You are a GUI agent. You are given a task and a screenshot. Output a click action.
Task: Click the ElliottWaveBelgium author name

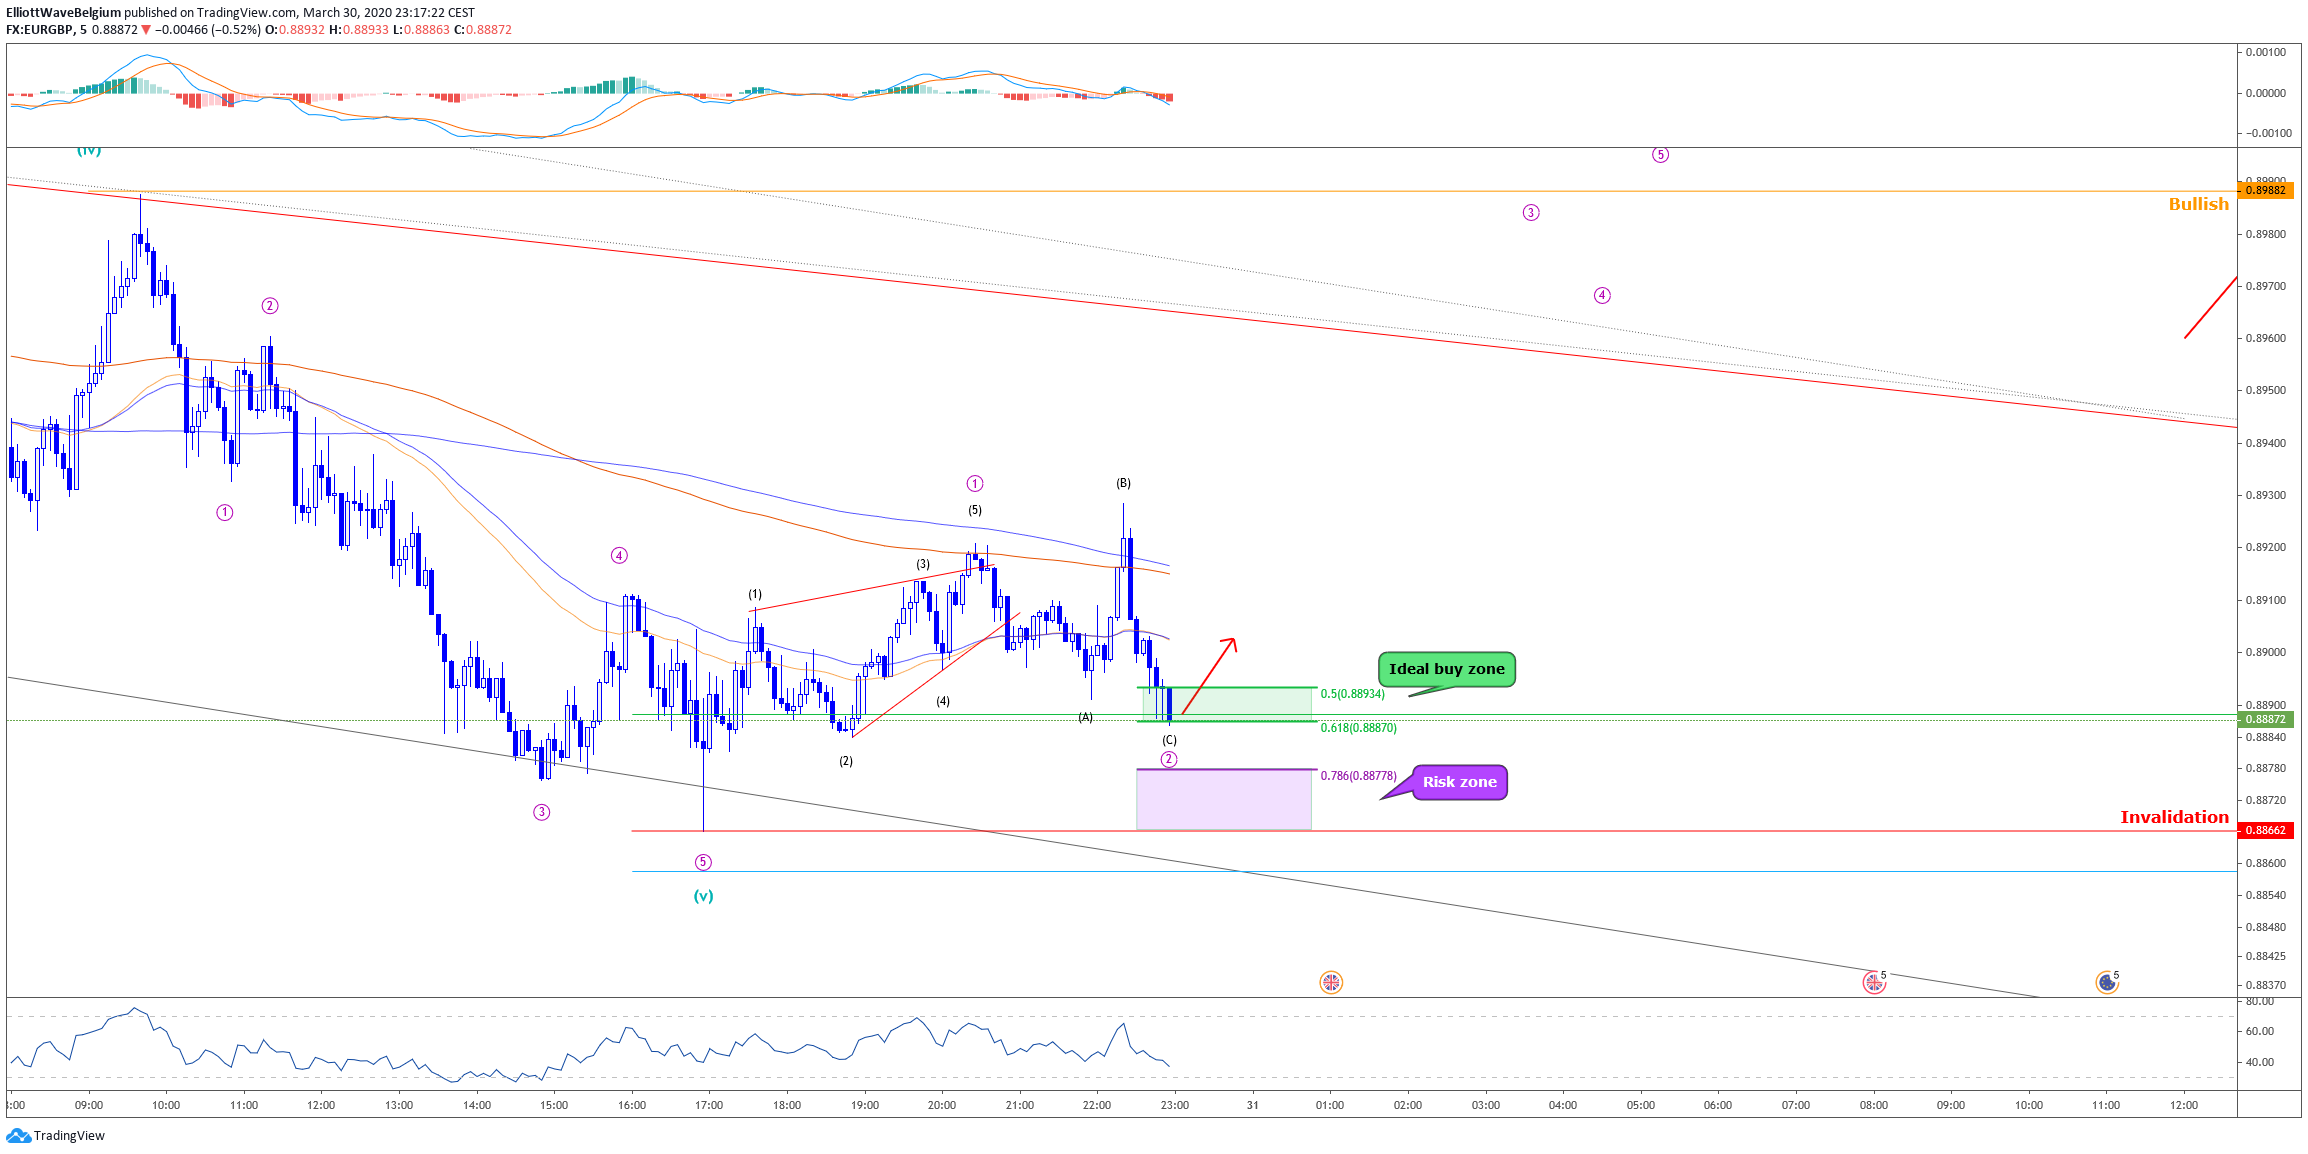[x=63, y=13]
